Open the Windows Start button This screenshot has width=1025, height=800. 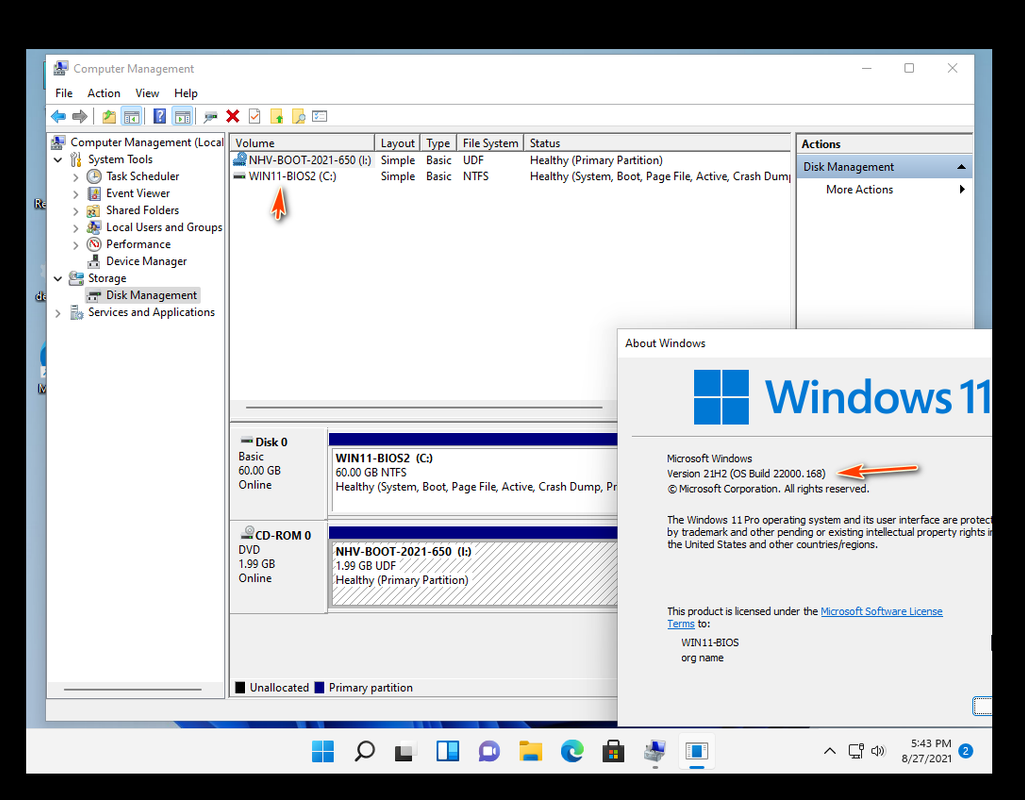coord(323,752)
